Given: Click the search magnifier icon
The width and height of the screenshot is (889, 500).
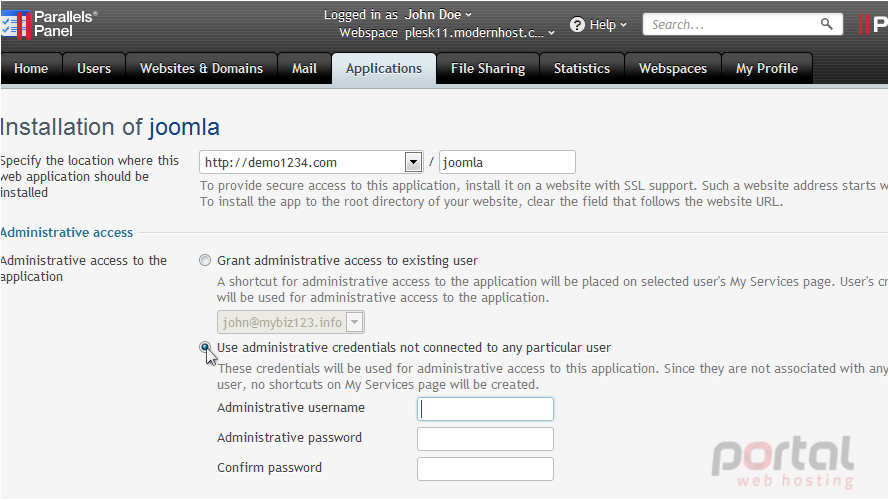Looking at the screenshot, I should click(x=827, y=24).
